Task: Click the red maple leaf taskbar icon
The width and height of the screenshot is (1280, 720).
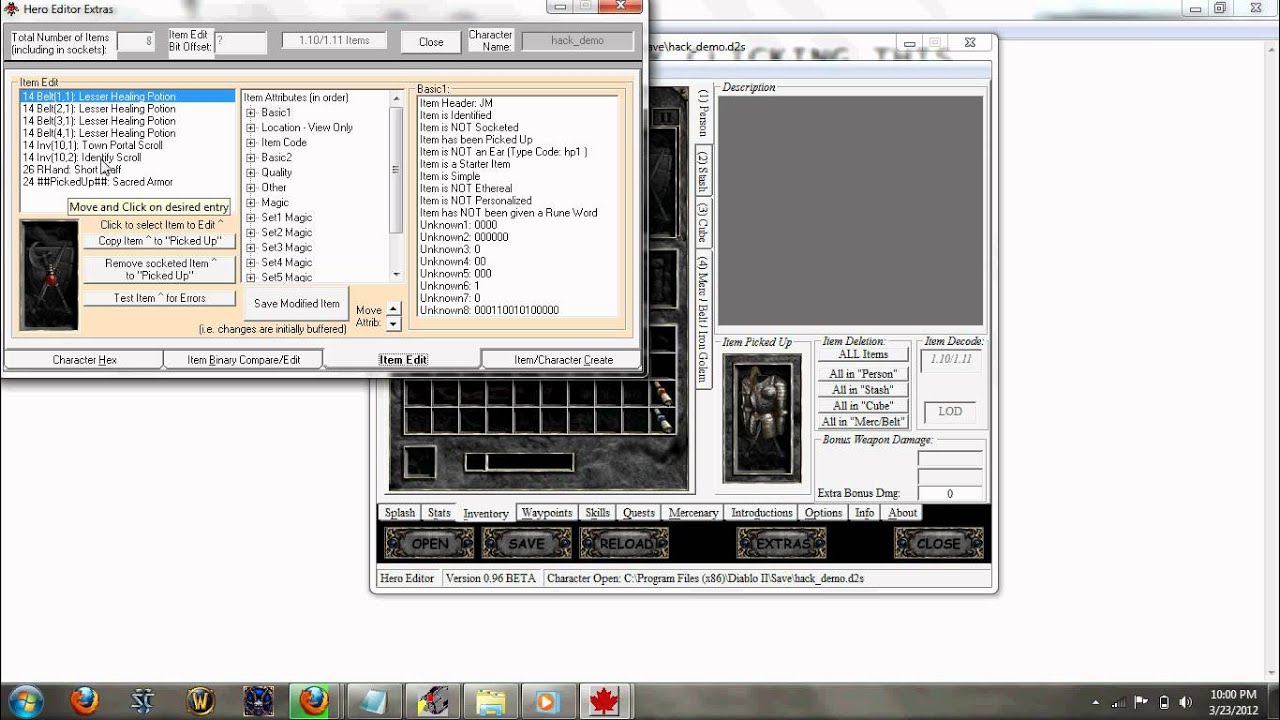Action: pyautogui.click(x=604, y=701)
